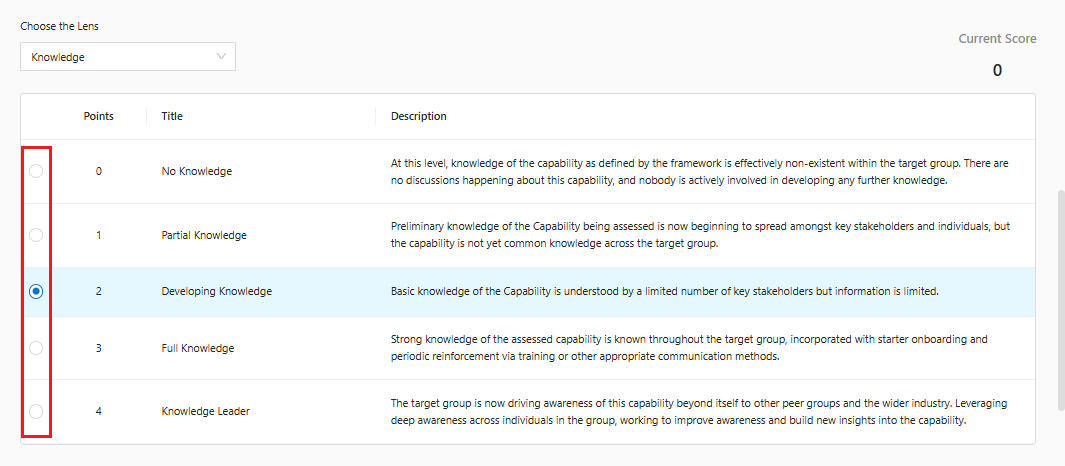
Task: Select the No Knowledge radio button
Action: click(36, 171)
